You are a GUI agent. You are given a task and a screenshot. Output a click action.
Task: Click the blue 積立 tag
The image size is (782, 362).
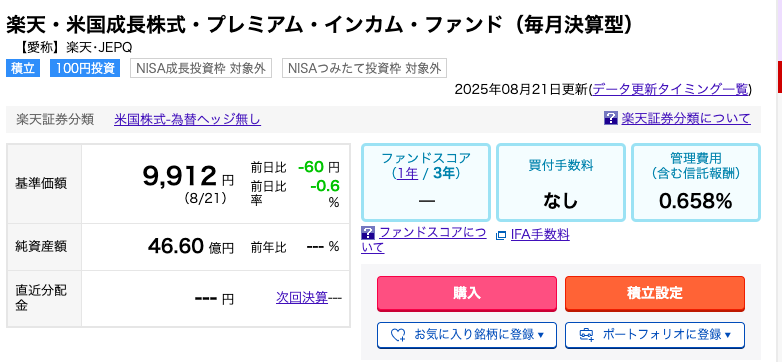(23, 68)
